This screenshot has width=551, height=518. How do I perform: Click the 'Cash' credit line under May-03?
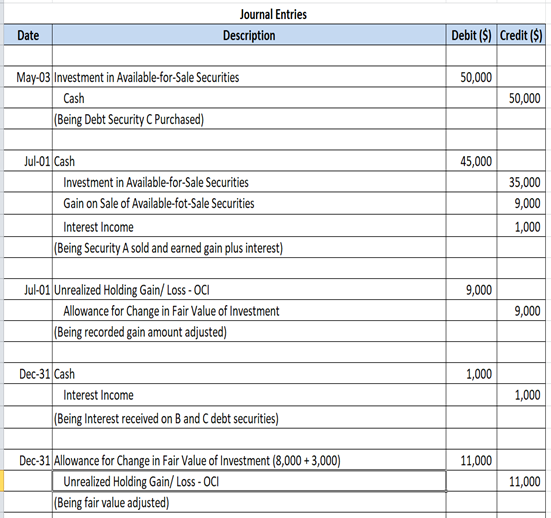[249, 98]
